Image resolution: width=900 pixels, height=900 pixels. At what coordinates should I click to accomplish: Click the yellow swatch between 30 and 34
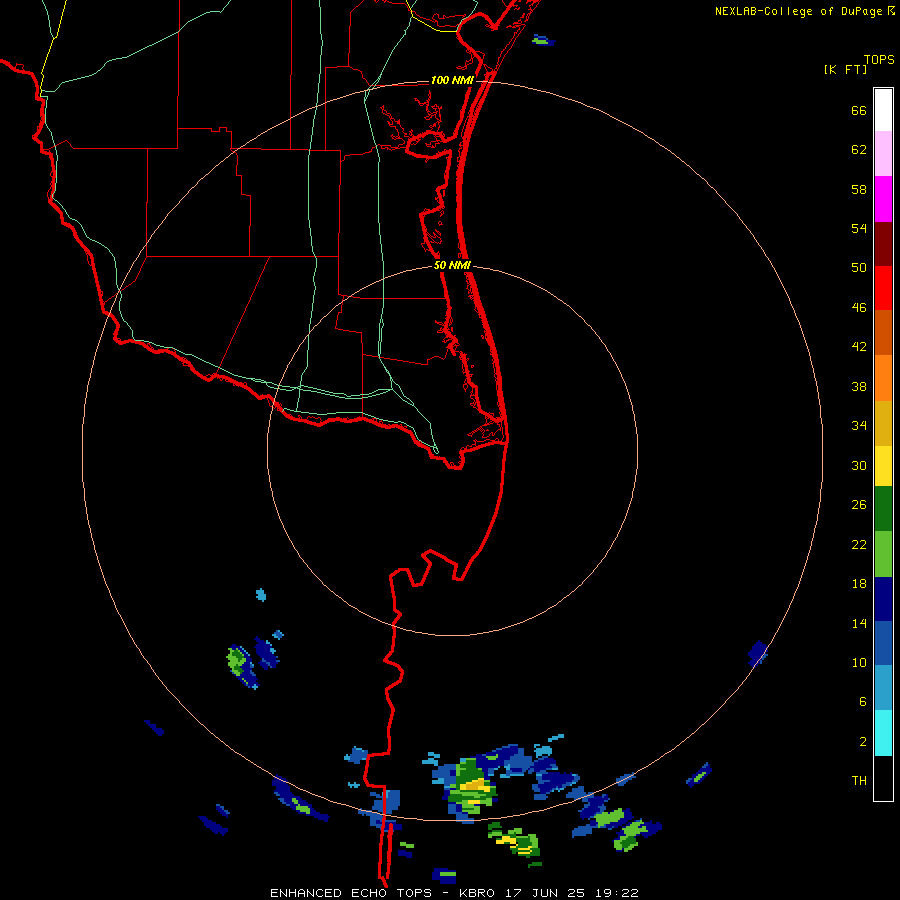883,466
